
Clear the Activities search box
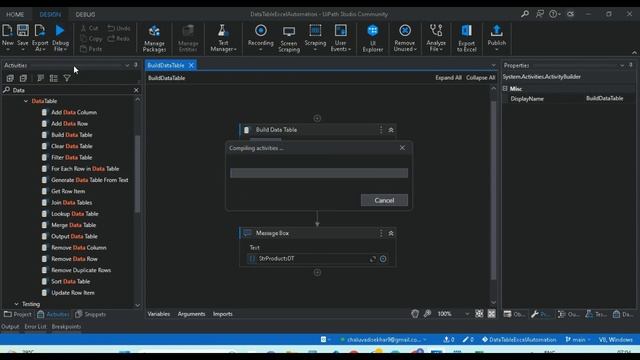(136, 90)
